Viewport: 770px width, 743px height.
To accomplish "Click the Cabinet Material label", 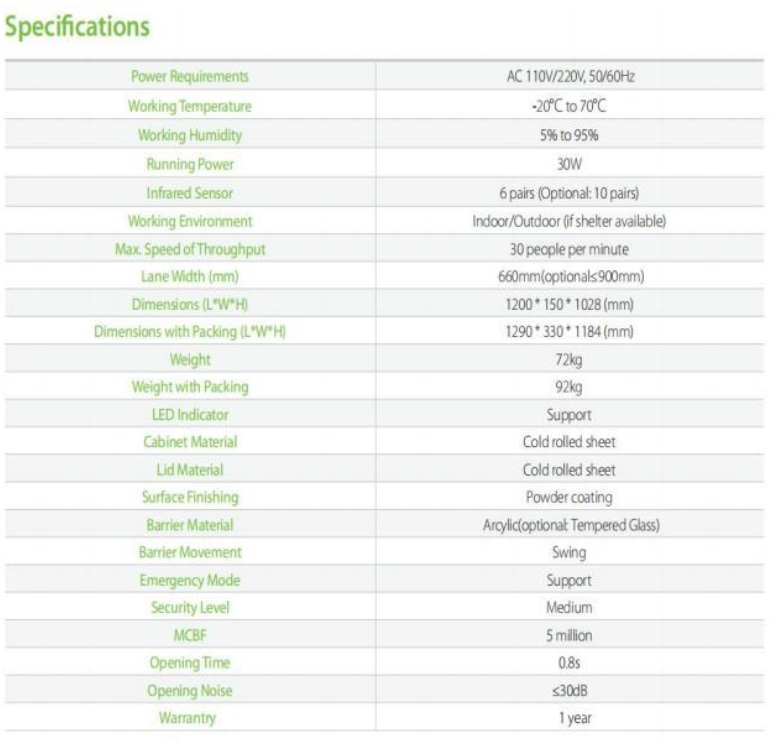I will [x=190, y=442].
